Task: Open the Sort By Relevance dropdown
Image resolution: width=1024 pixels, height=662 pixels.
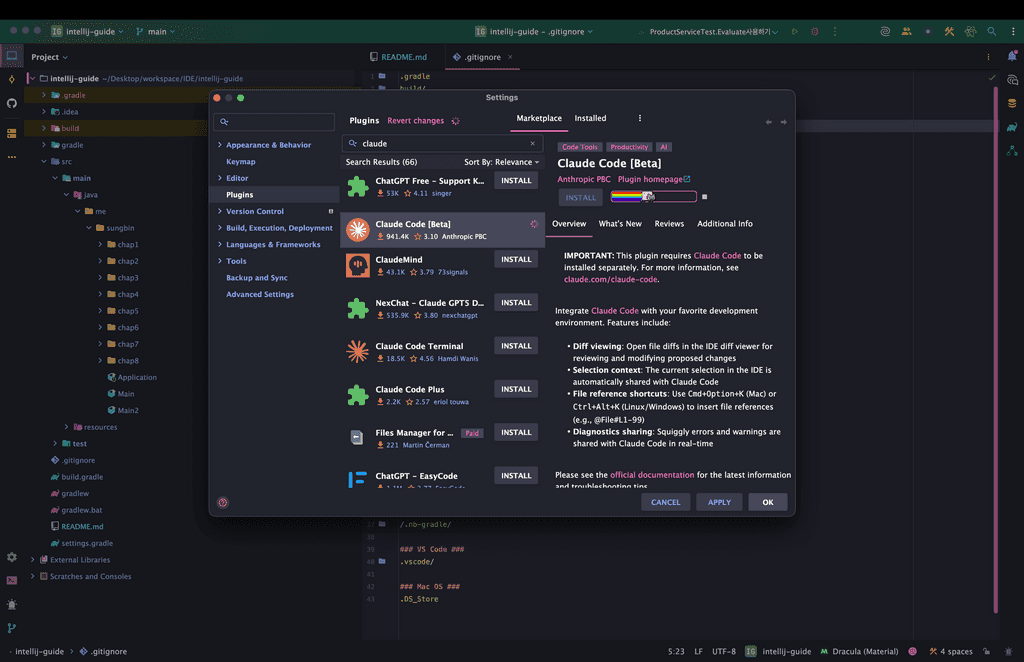Action: pyautogui.click(x=501, y=162)
